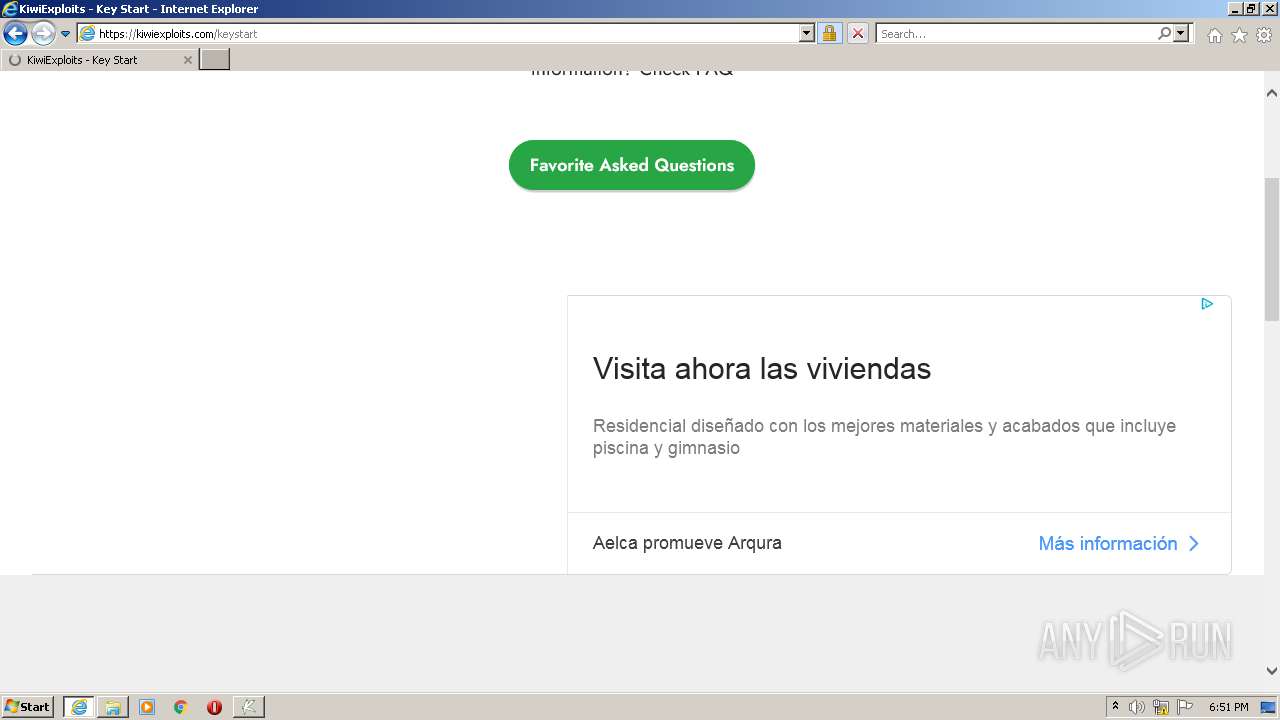Click the Residencial diseñado ad description text
This screenshot has height=720, width=1280.
(884, 437)
